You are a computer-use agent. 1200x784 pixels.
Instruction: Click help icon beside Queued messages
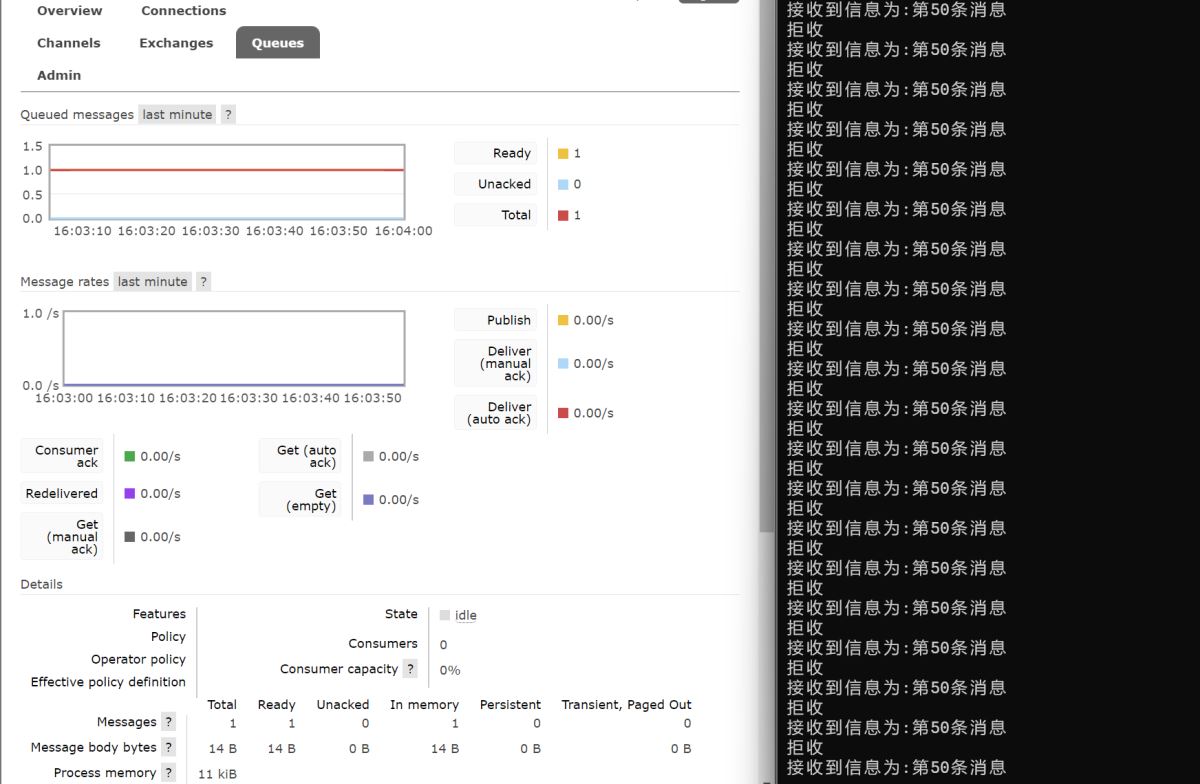[x=228, y=115]
